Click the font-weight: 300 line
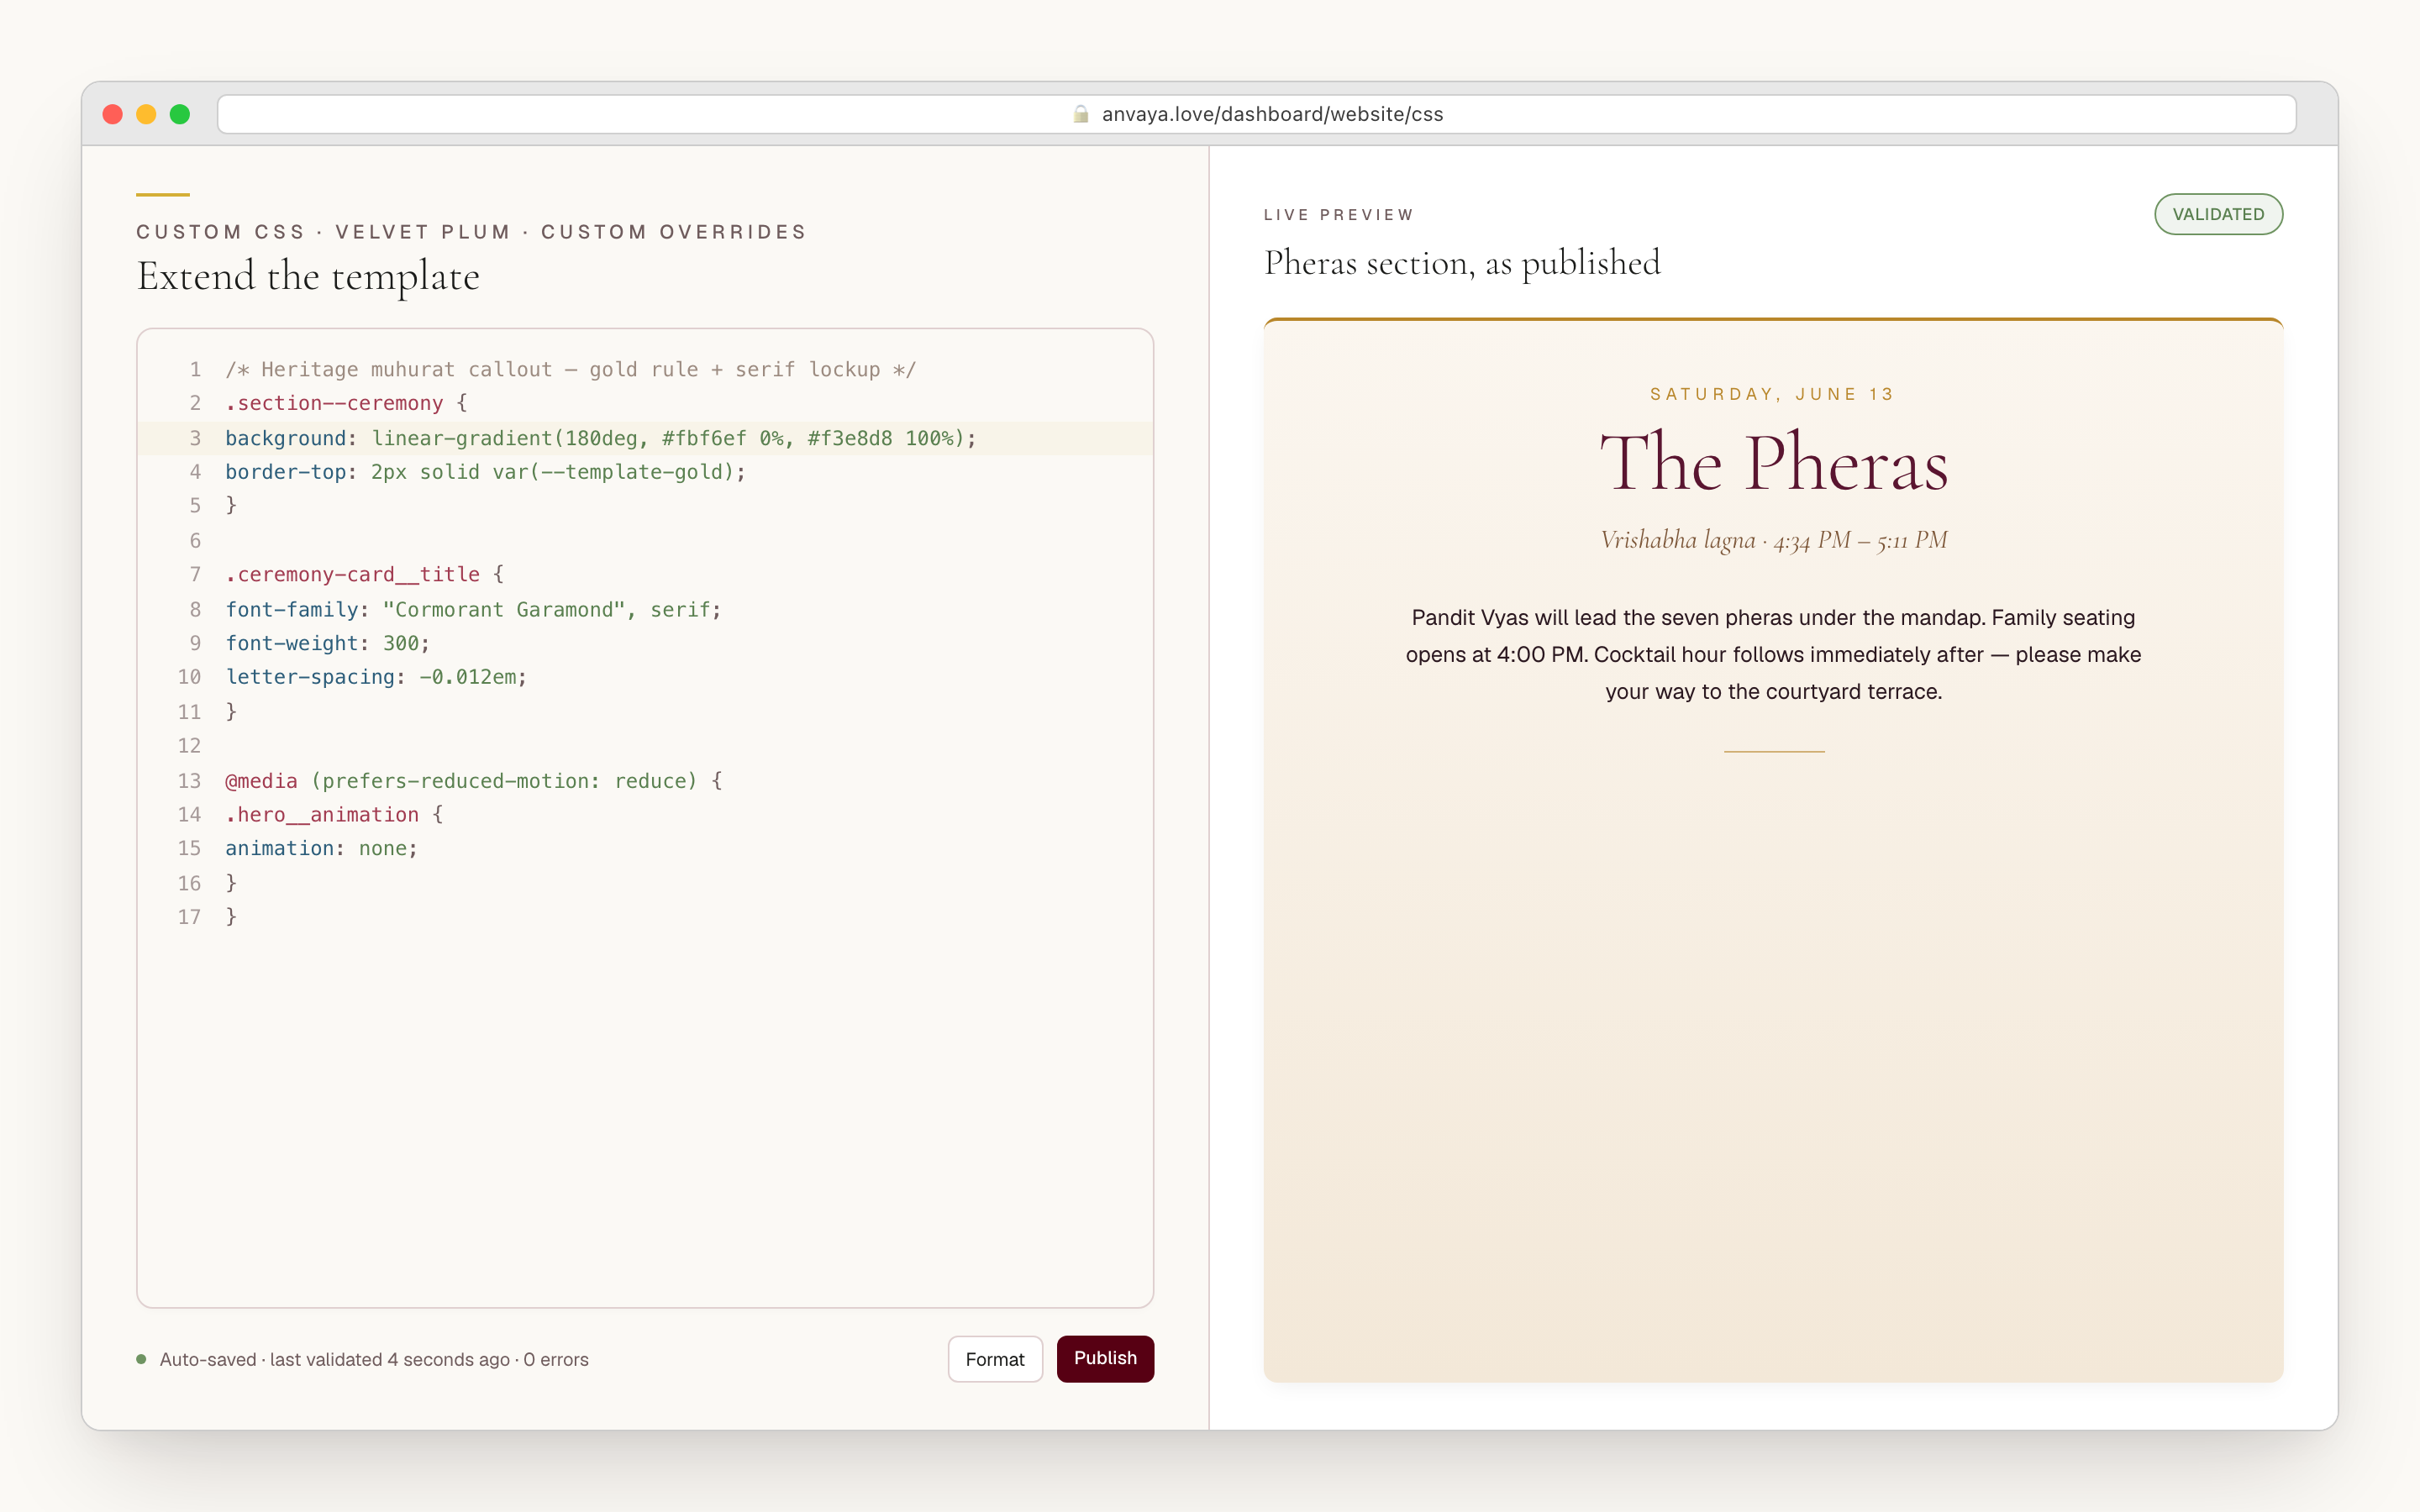 [328, 643]
